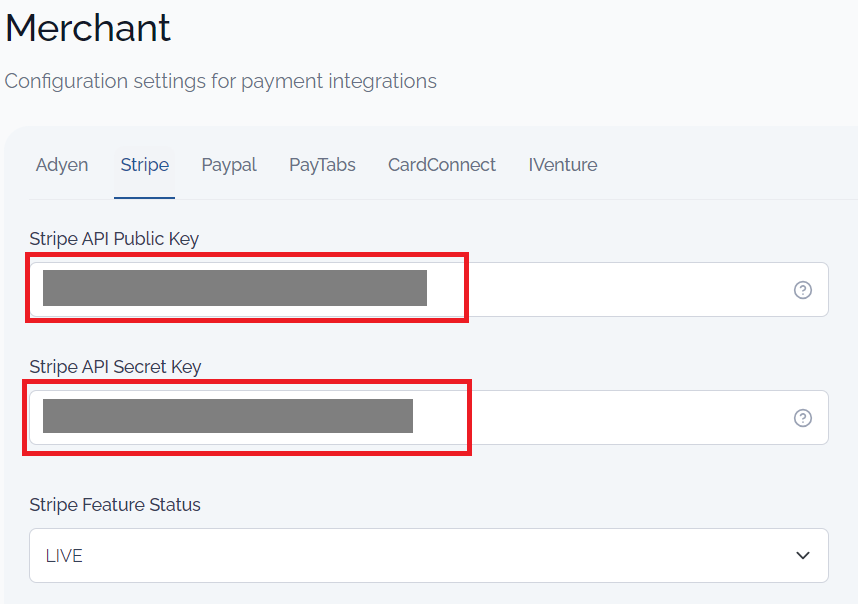
Task: Switch to the Adyen tab
Action: [62, 165]
